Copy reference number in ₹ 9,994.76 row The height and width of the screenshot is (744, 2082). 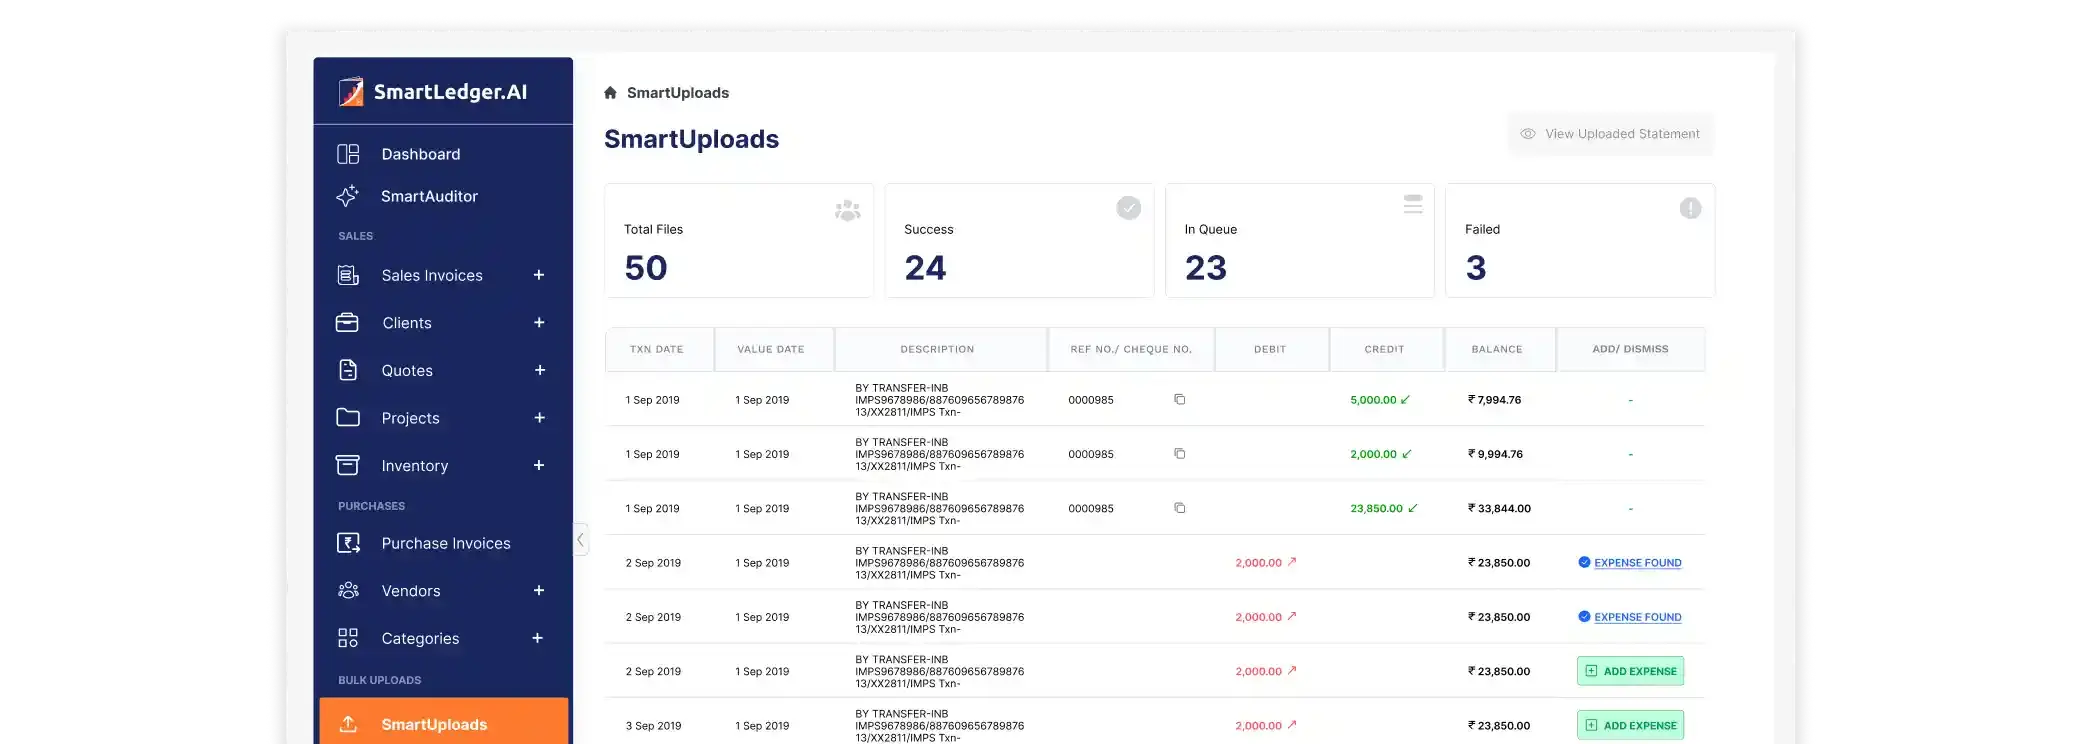[x=1180, y=453]
